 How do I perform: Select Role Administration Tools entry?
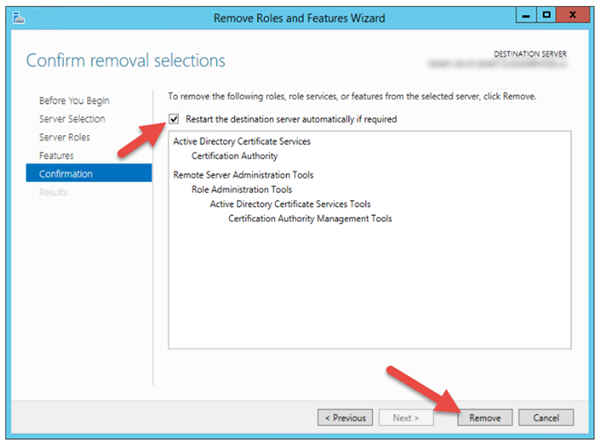pos(242,189)
